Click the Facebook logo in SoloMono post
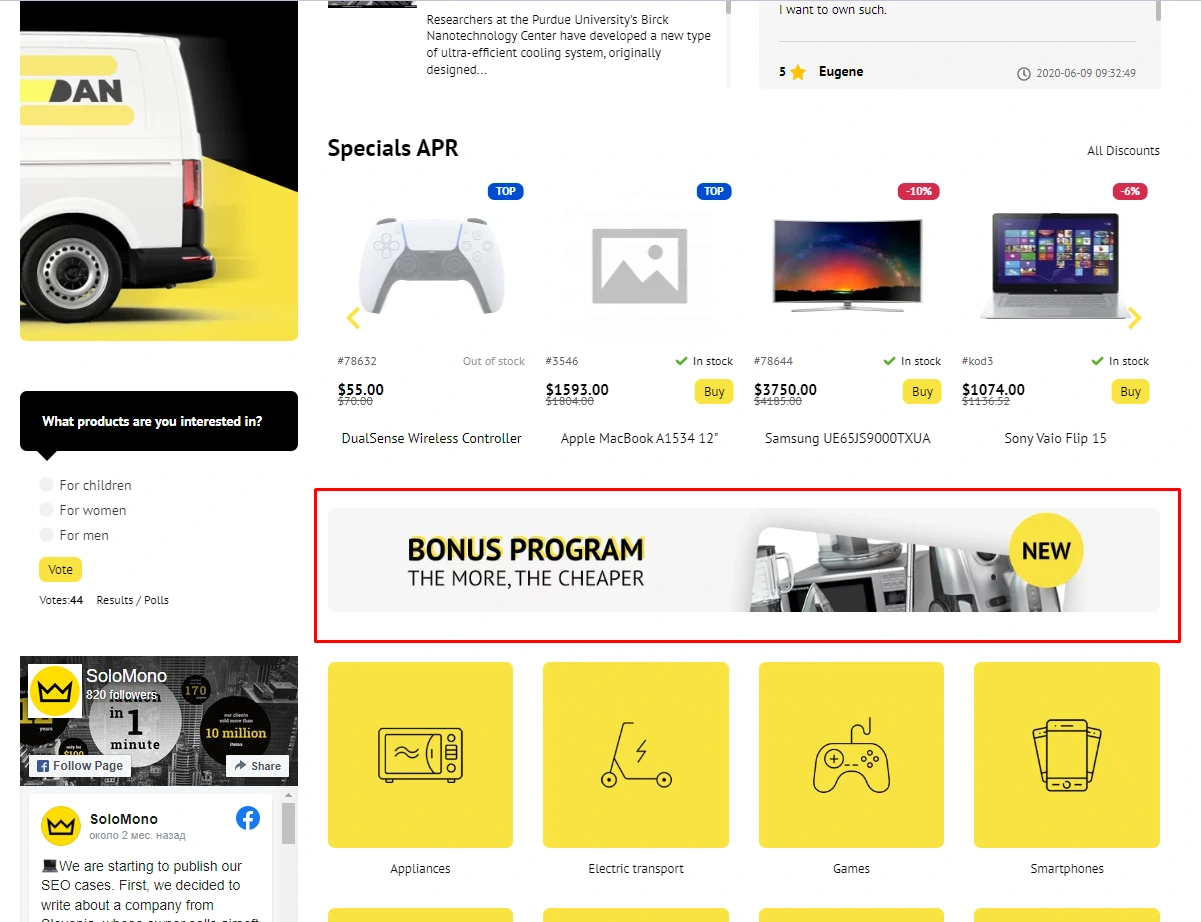The height and width of the screenshot is (922, 1201). point(248,818)
